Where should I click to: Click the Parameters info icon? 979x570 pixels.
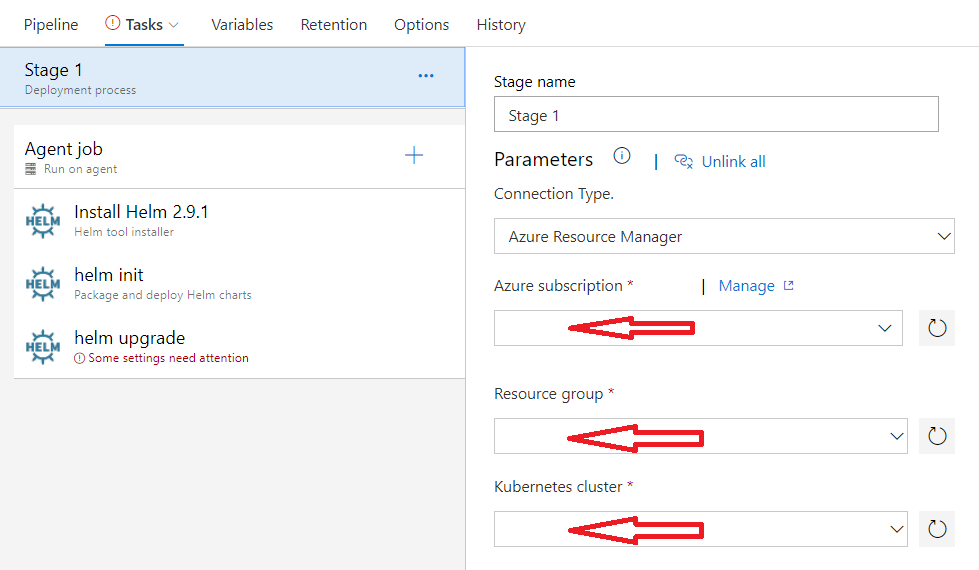pyautogui.click(x=622, y=155)
